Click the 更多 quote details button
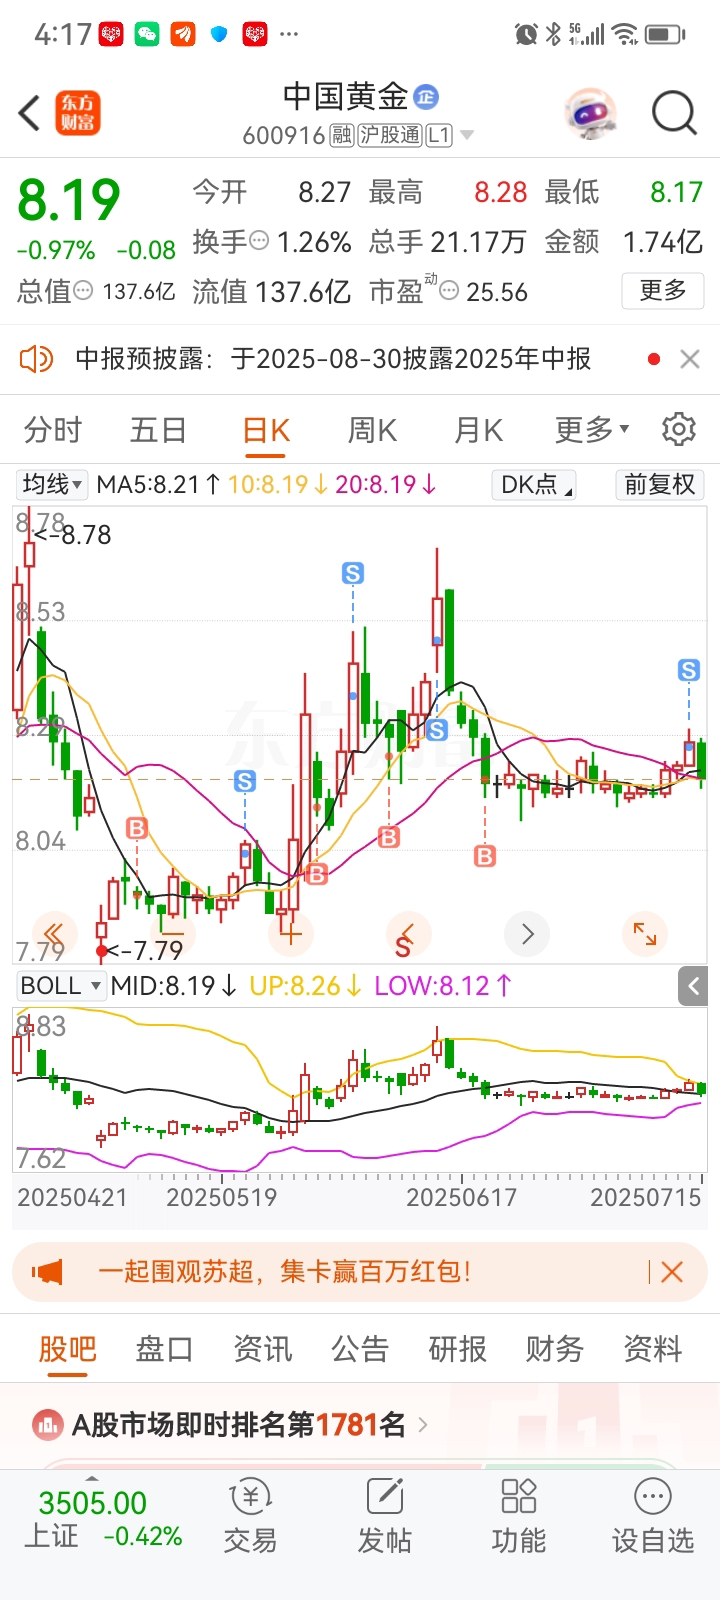The image size is (720, 1600). click(663, 291)
